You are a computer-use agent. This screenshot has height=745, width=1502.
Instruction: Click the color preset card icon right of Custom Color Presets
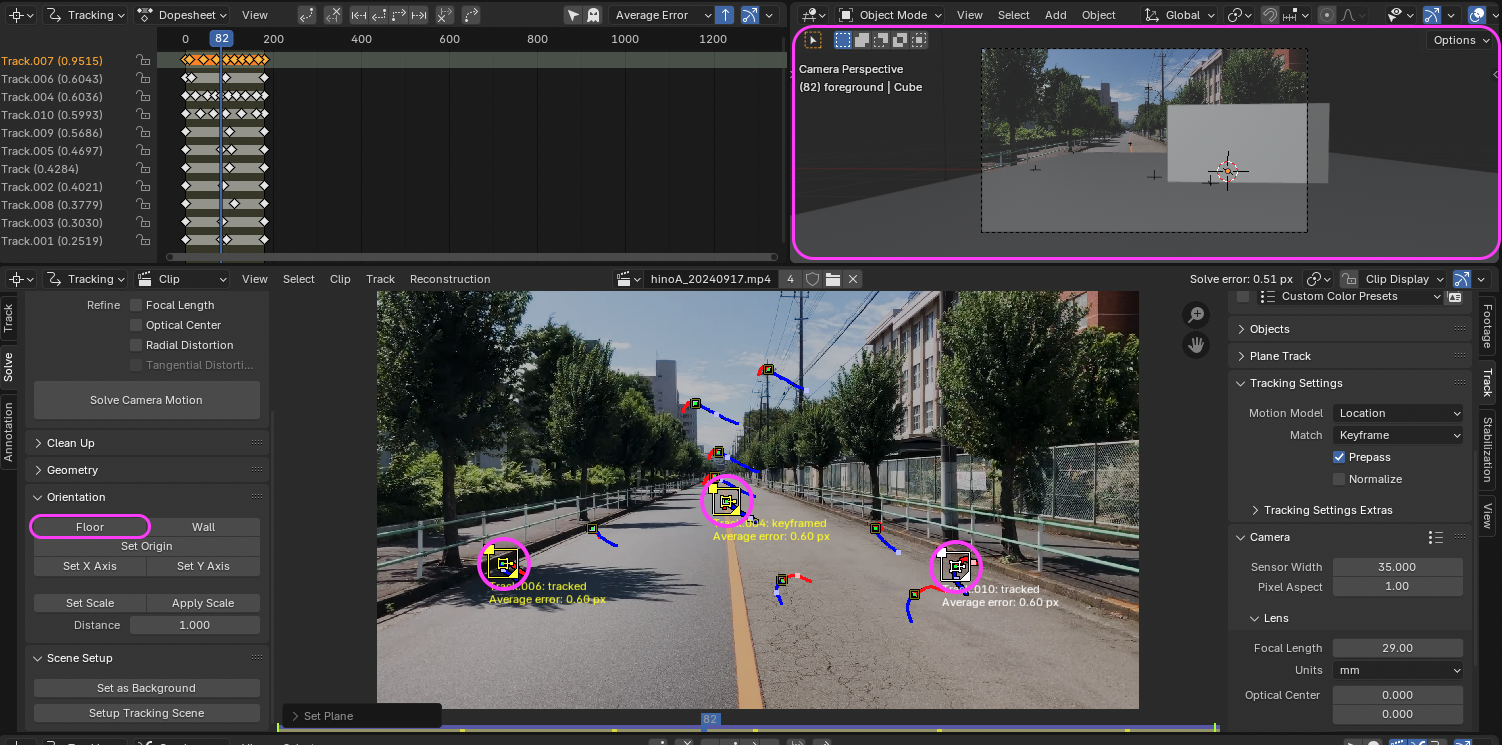[x=1455, y=296]
